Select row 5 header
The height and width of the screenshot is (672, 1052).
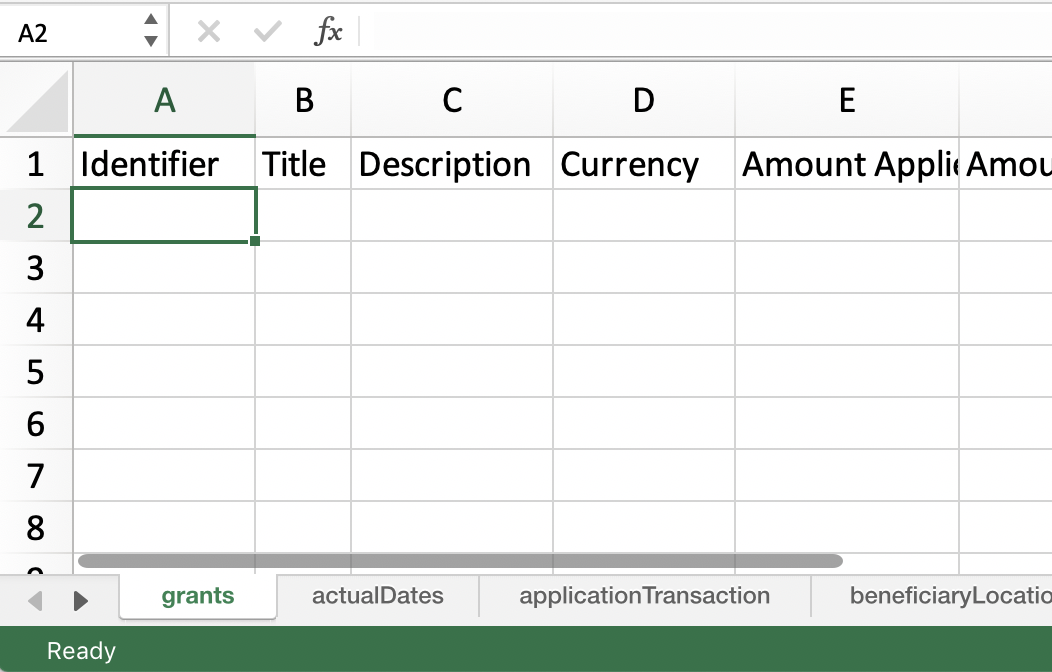36,372
